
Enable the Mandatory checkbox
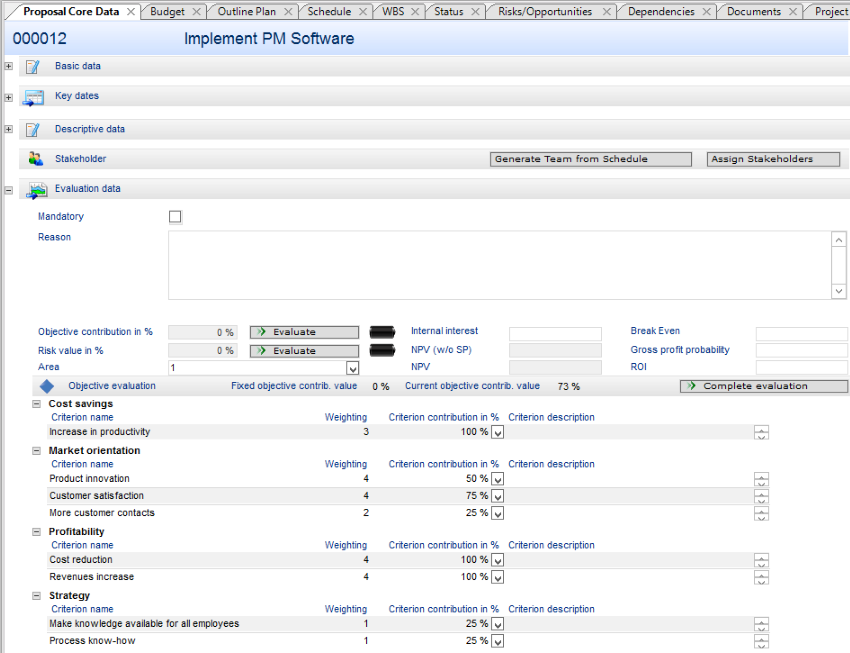pos(175,217)
